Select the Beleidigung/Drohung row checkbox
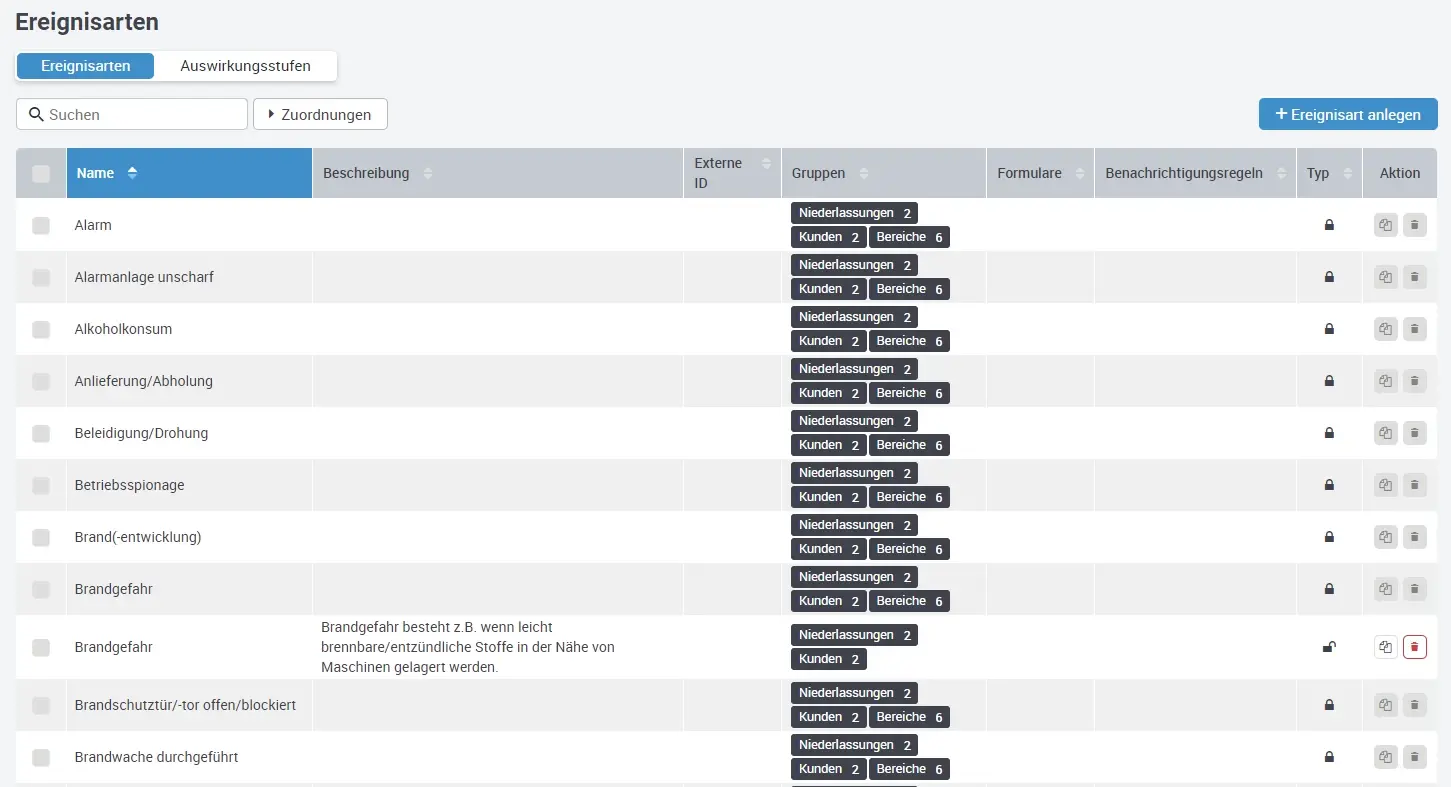Screen dimensions: 1451x787 [41, 433]
